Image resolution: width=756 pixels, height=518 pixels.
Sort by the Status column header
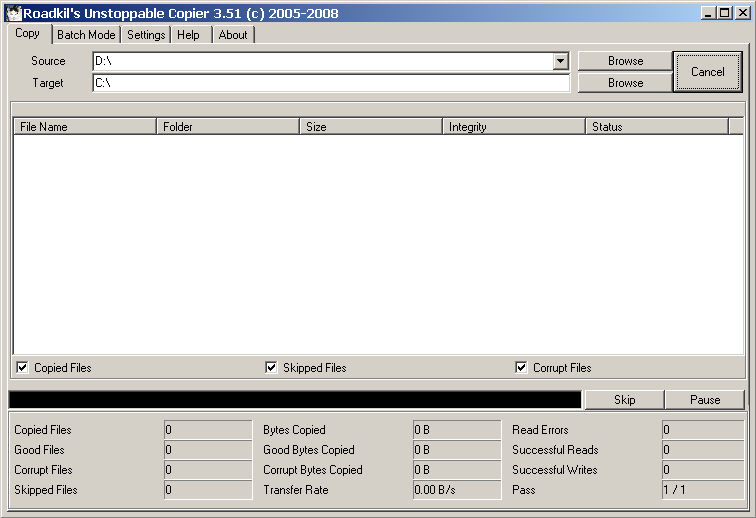coord(657,127)
